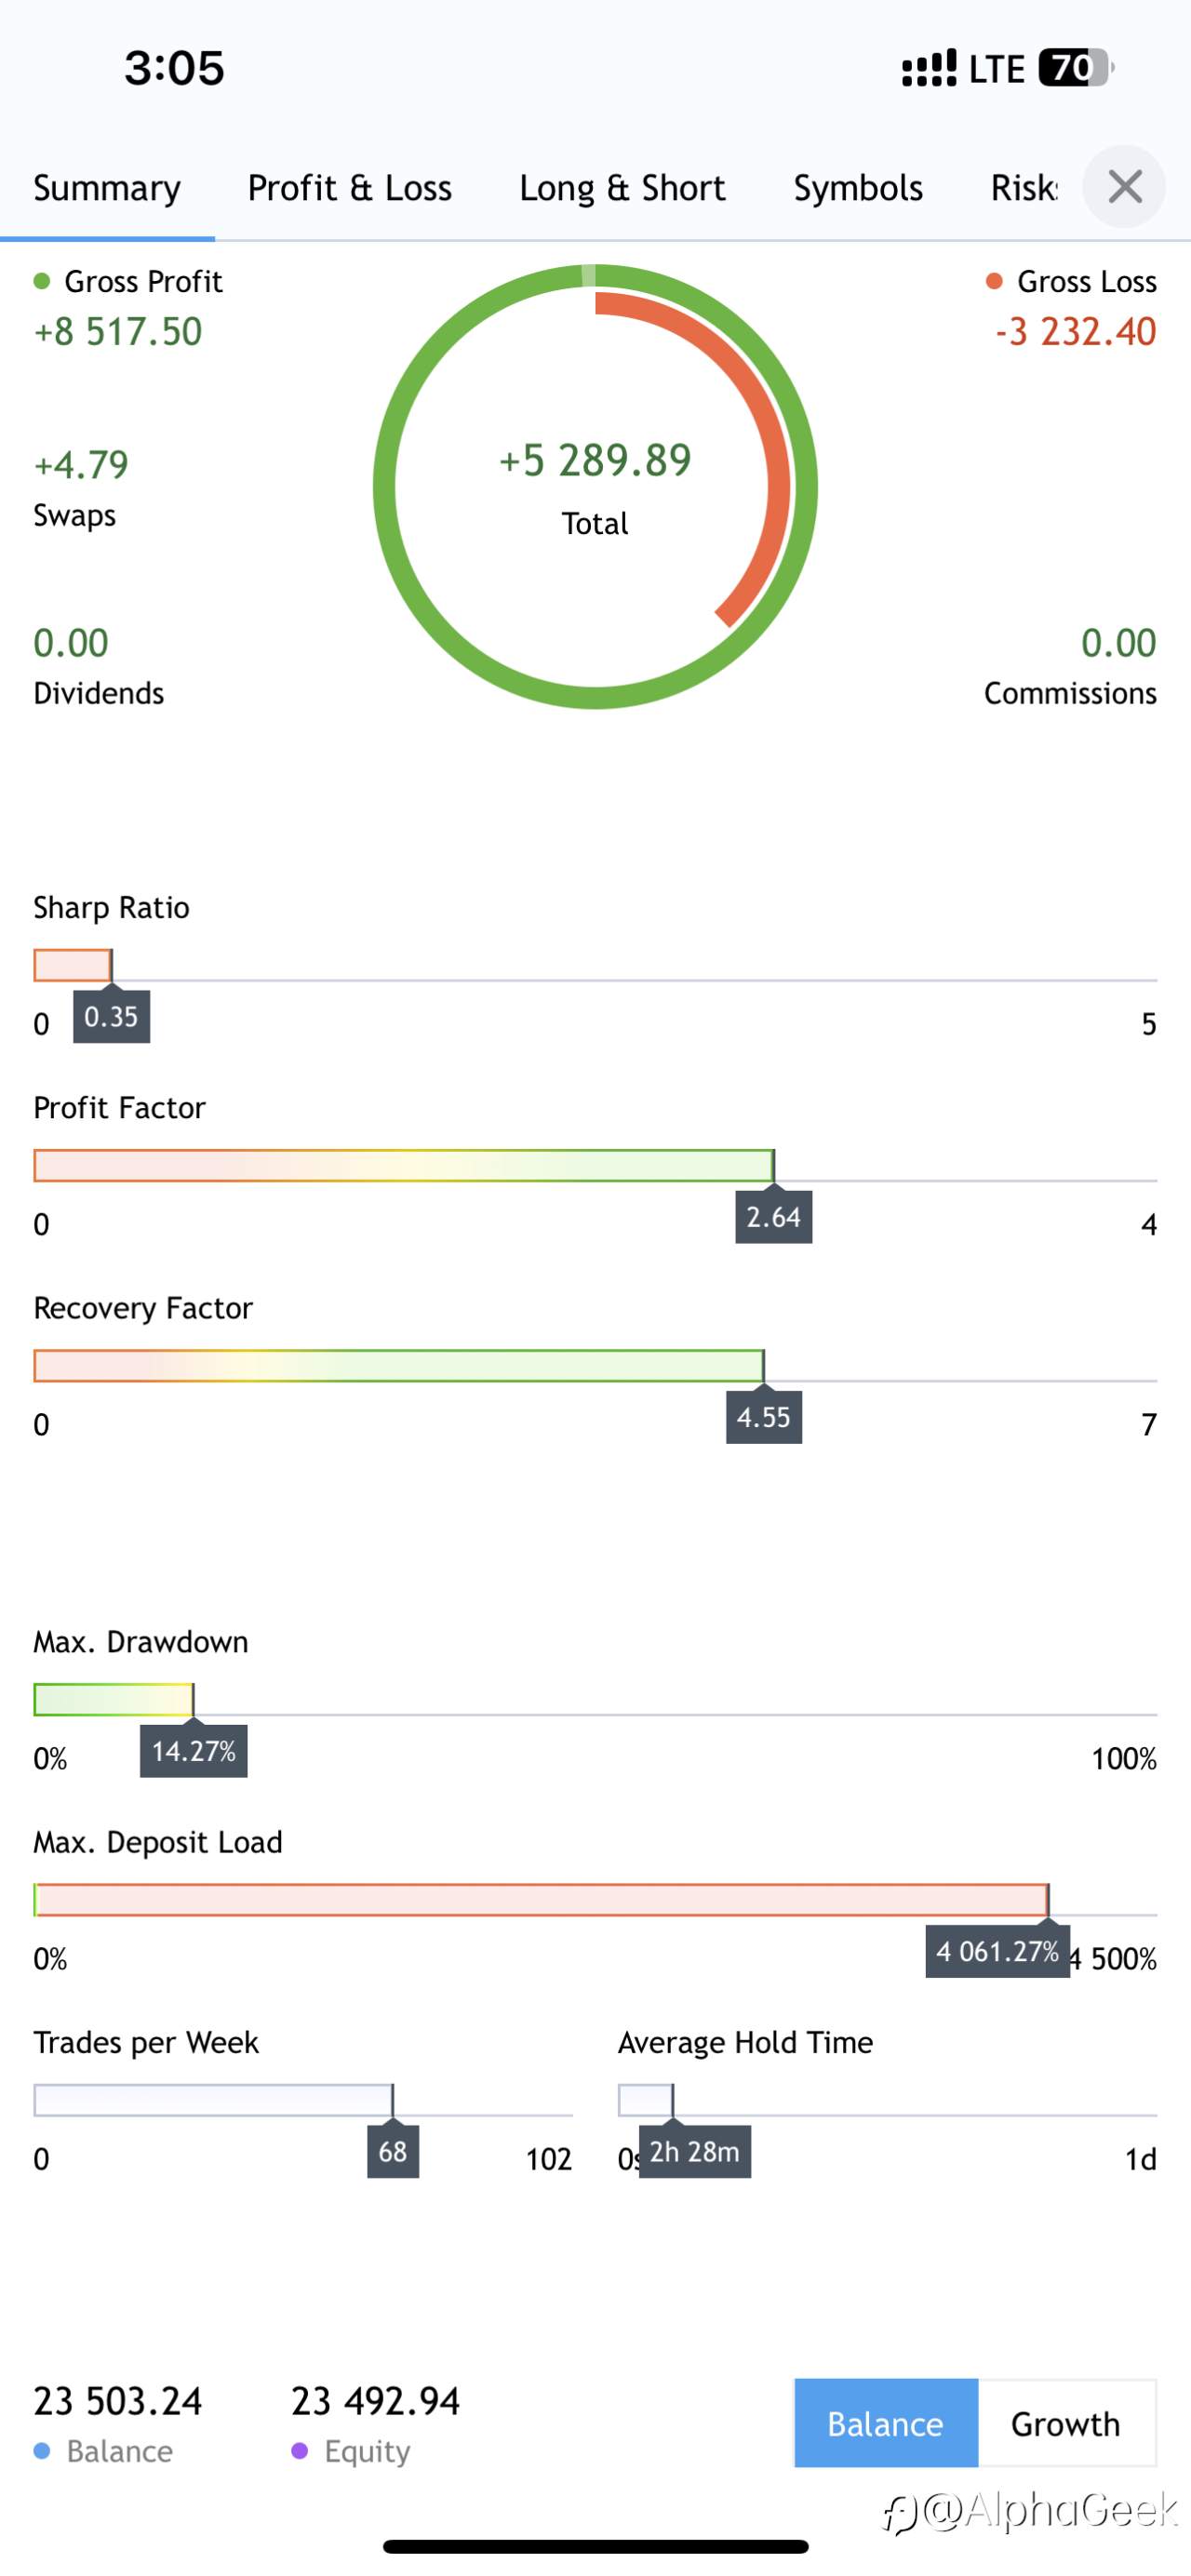Switch to the Long & Short tab

(622, 188)
